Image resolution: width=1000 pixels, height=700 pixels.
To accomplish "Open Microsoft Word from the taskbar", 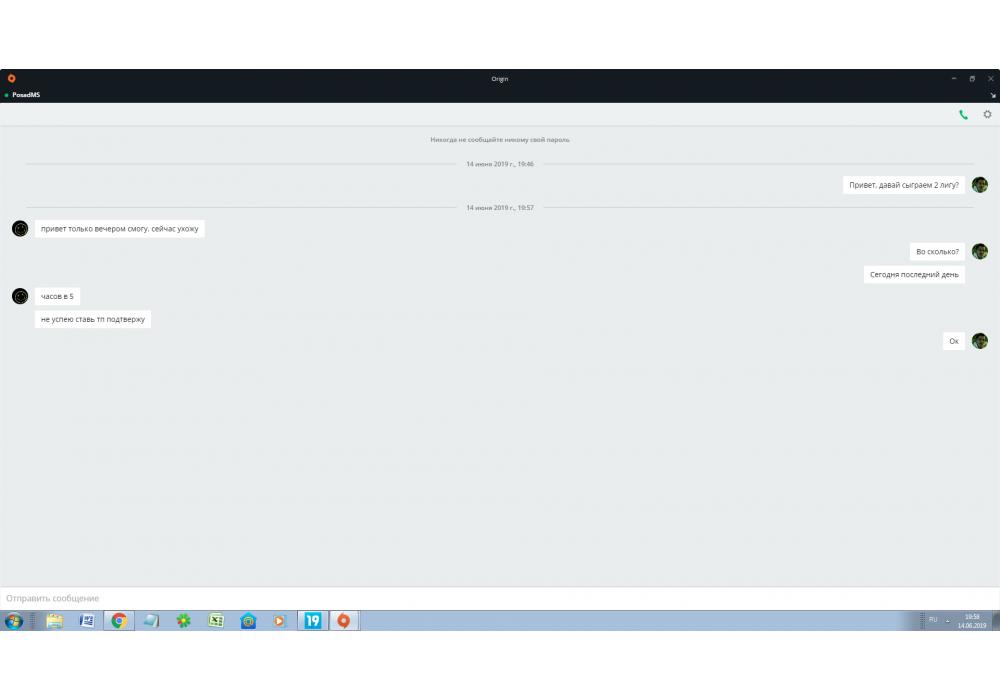I will [87, 620].
